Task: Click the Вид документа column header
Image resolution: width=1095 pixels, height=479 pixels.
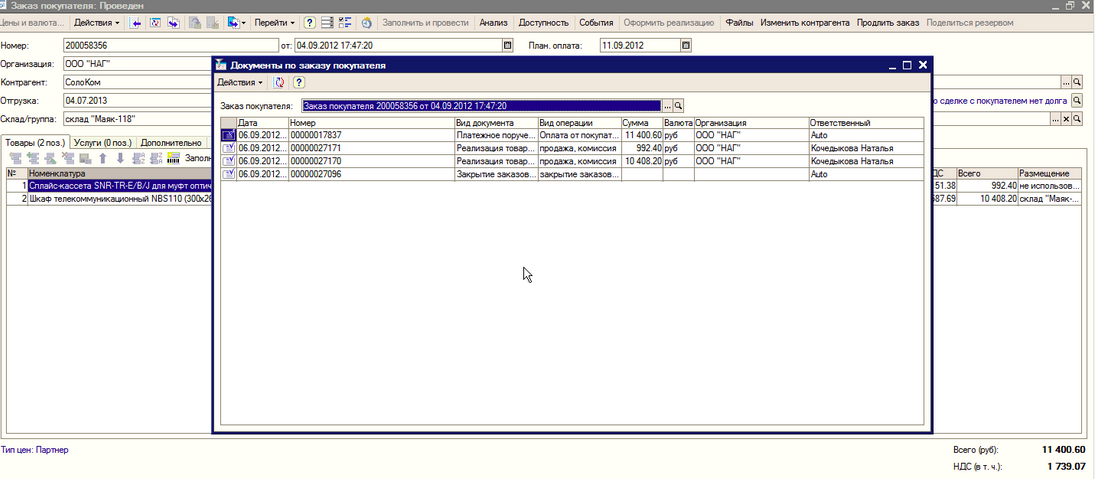Action: pos(496,123)
